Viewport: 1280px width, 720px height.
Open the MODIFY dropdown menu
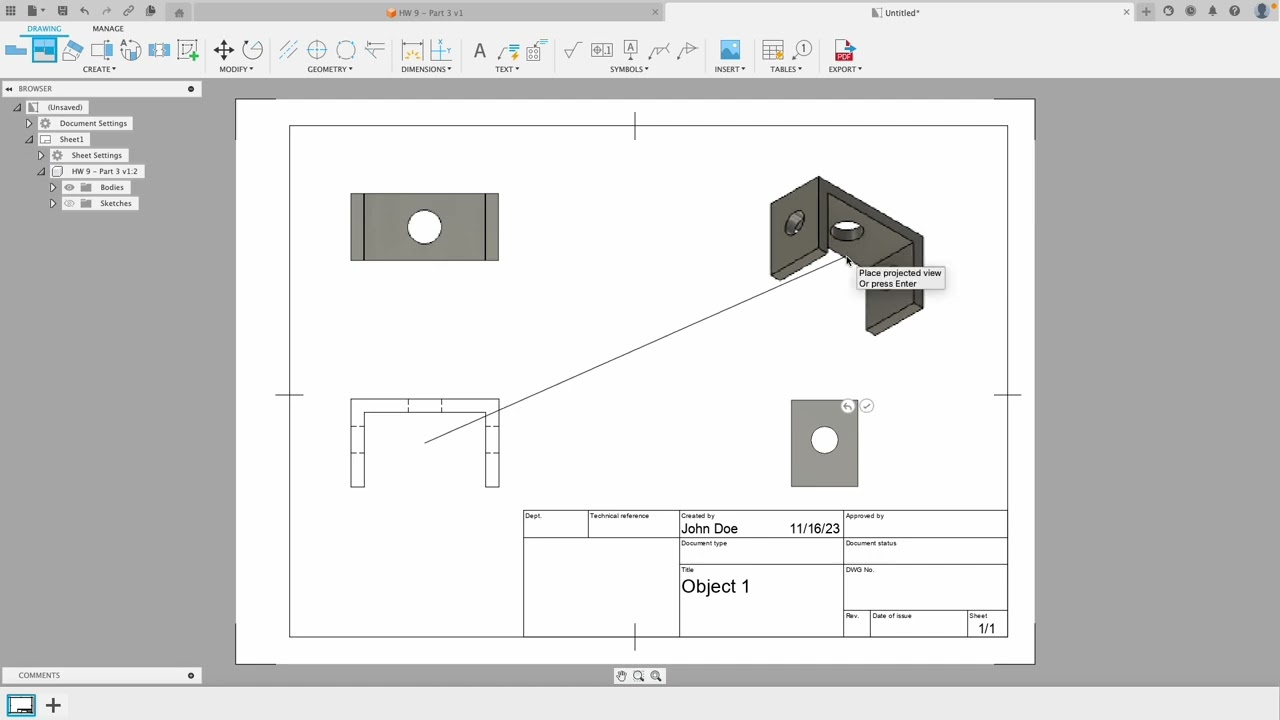236,69
